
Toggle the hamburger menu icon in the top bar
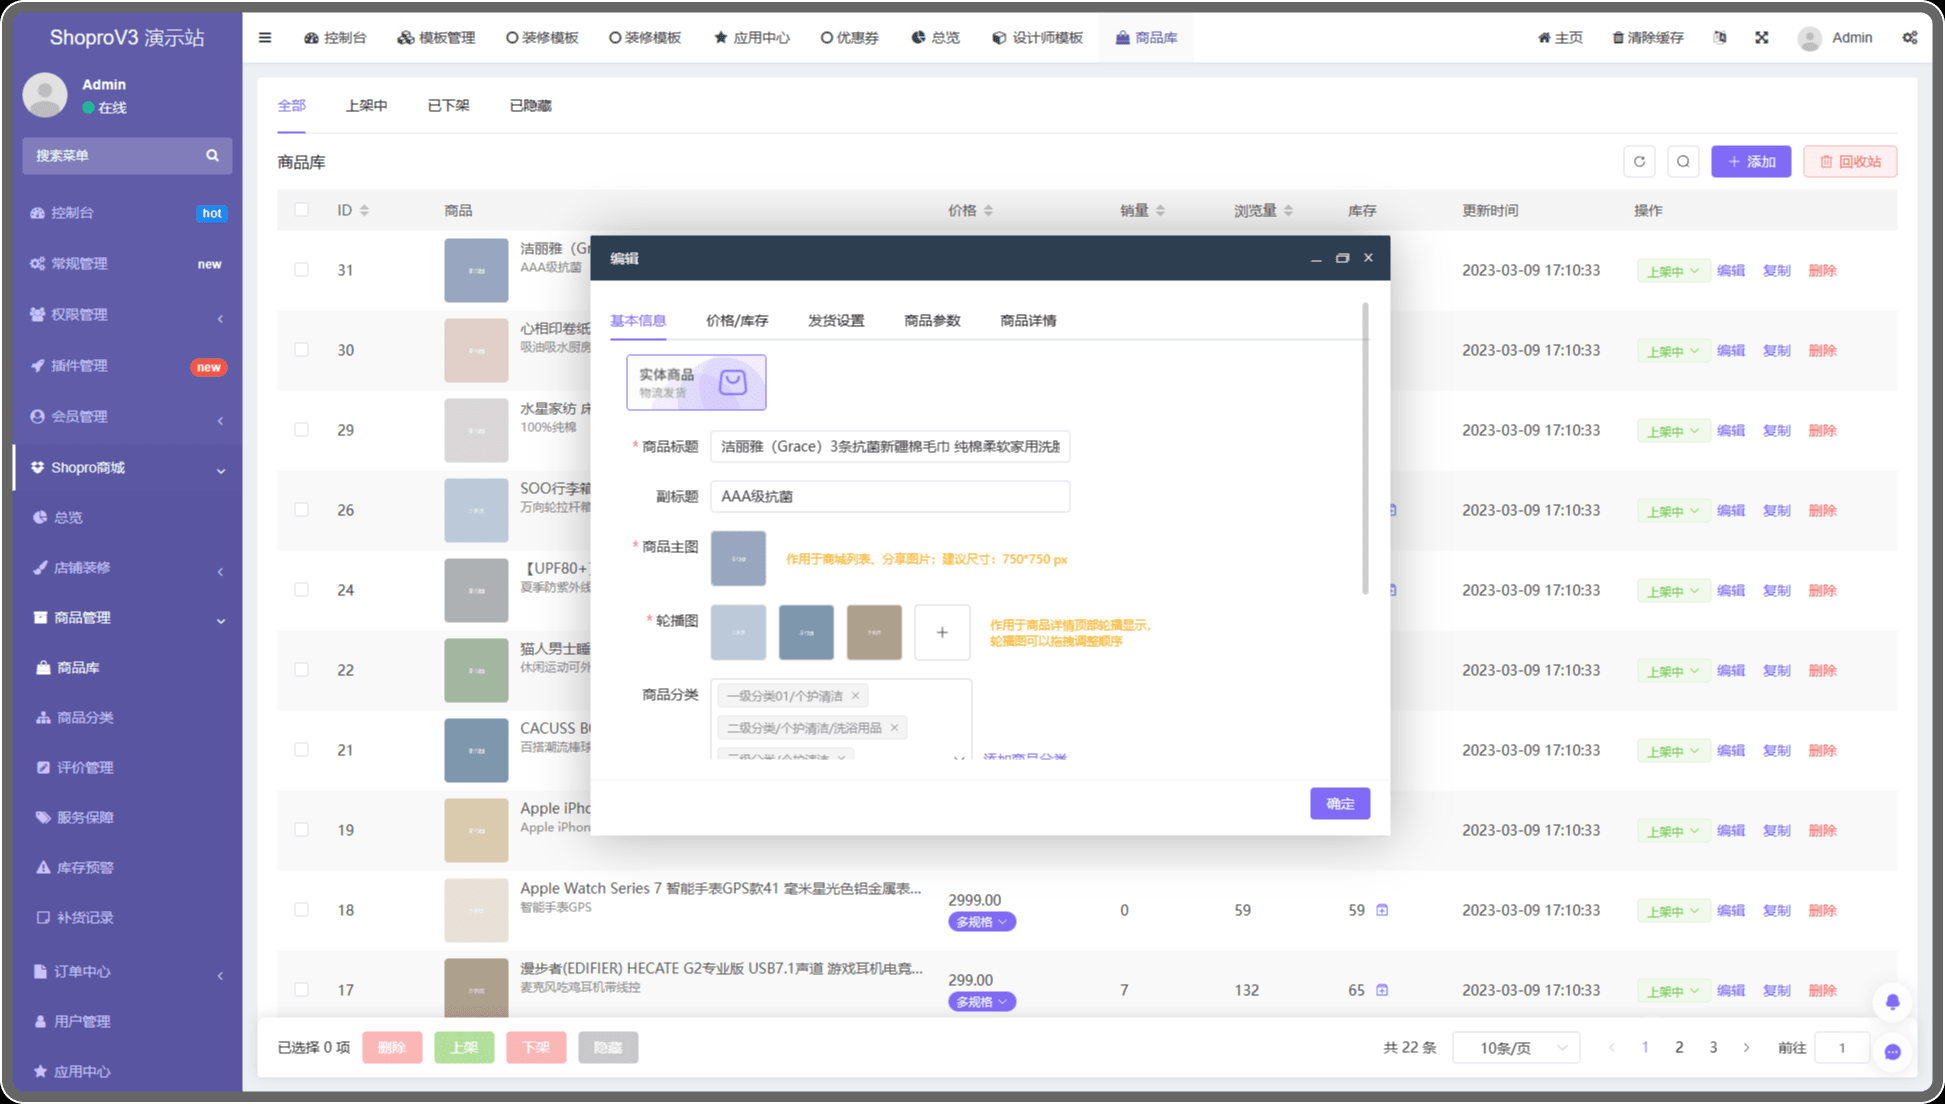pos(265,38)
